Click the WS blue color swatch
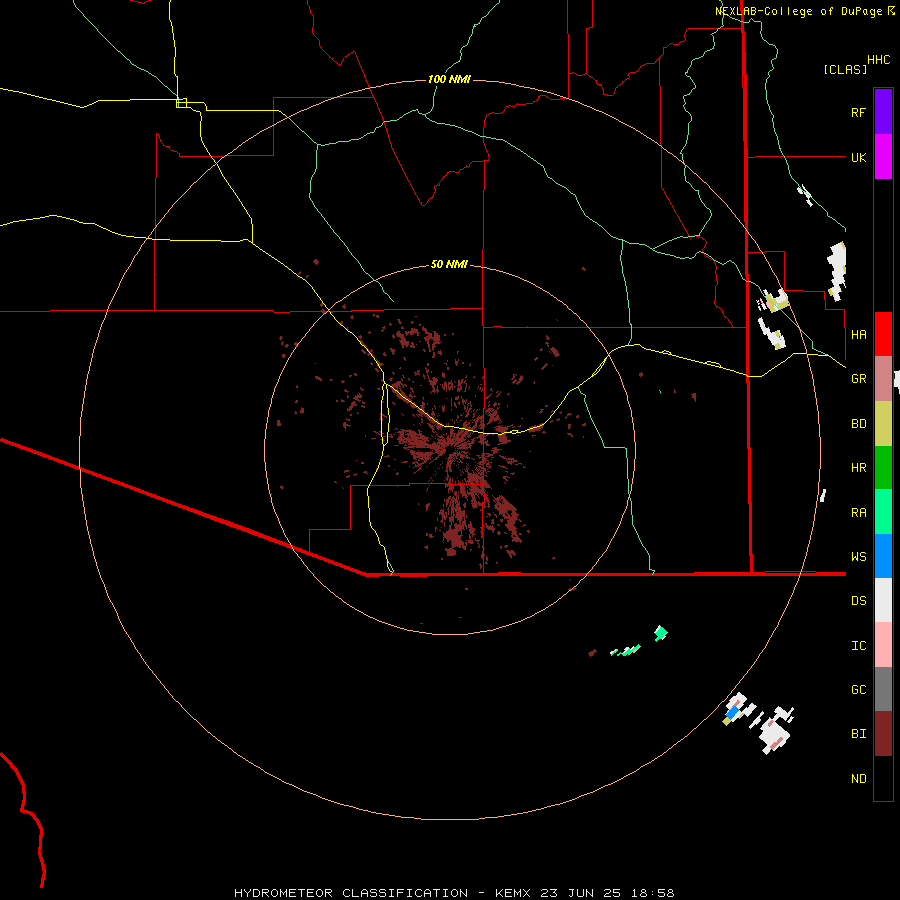This screenshot has width=900, height=900. [883, 556]
